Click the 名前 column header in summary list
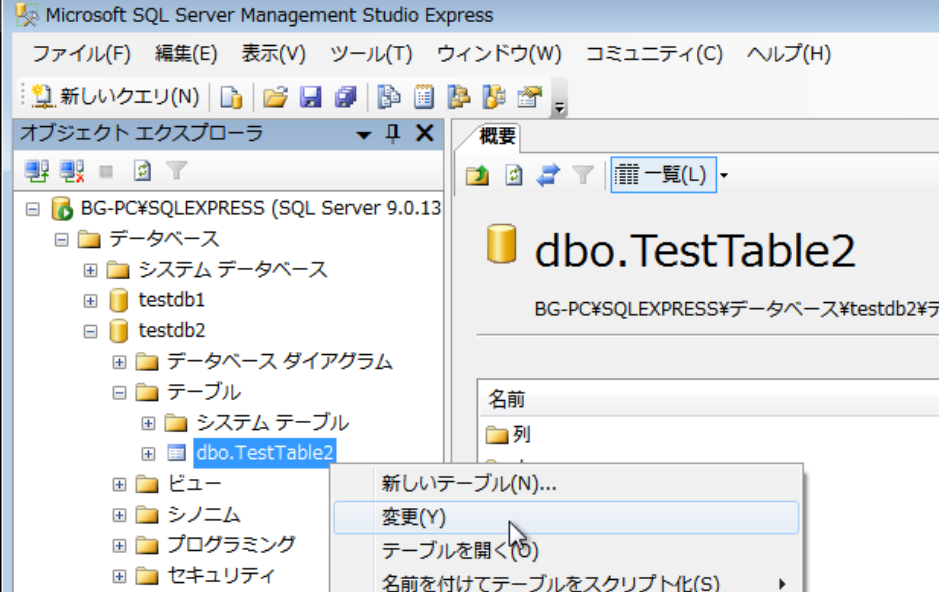This screenshot has height=592, width=939. click(506, 399)
